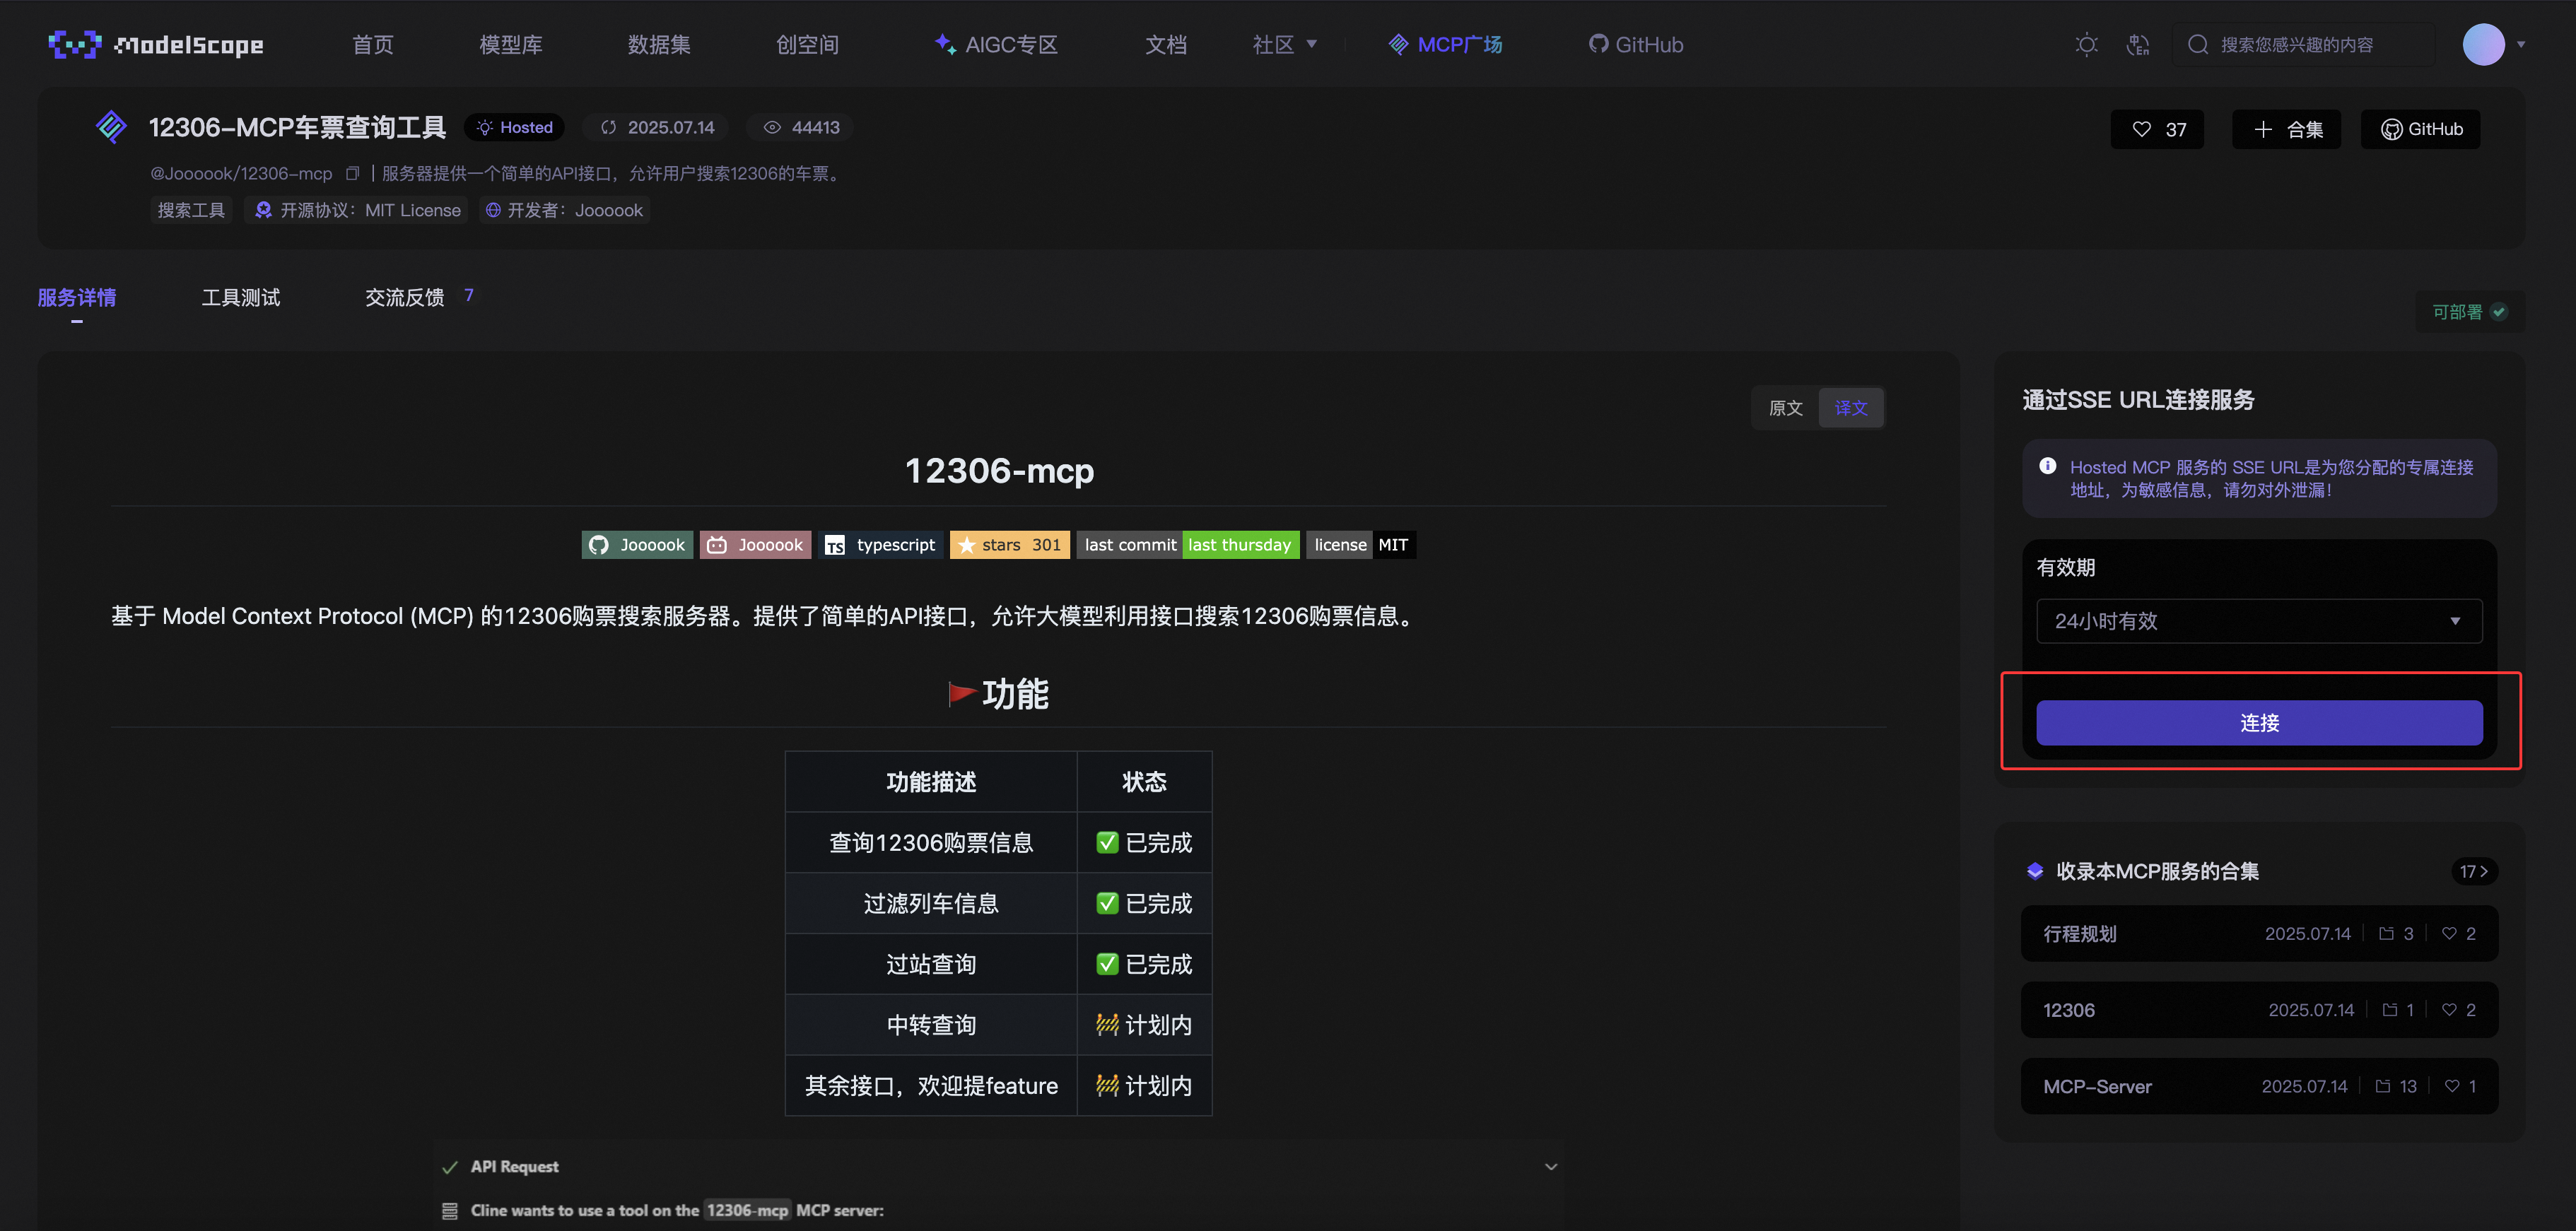
Task: Switch language with the translate icon
Action: point(2138,44)
